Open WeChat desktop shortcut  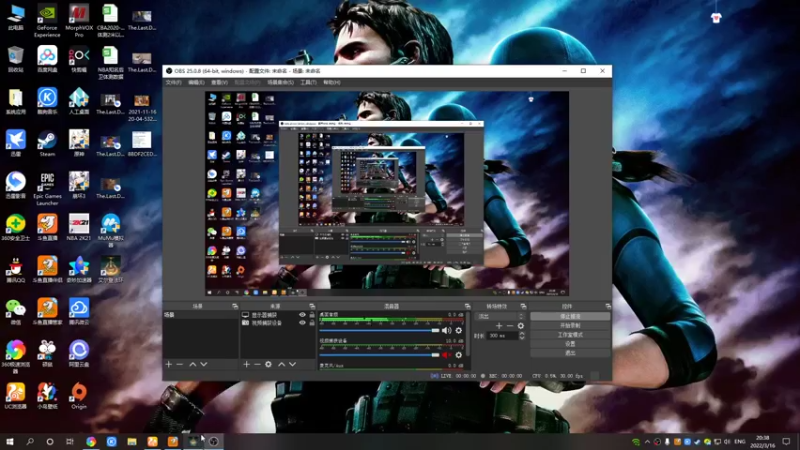pyautogui.click(x=15, y=312)
